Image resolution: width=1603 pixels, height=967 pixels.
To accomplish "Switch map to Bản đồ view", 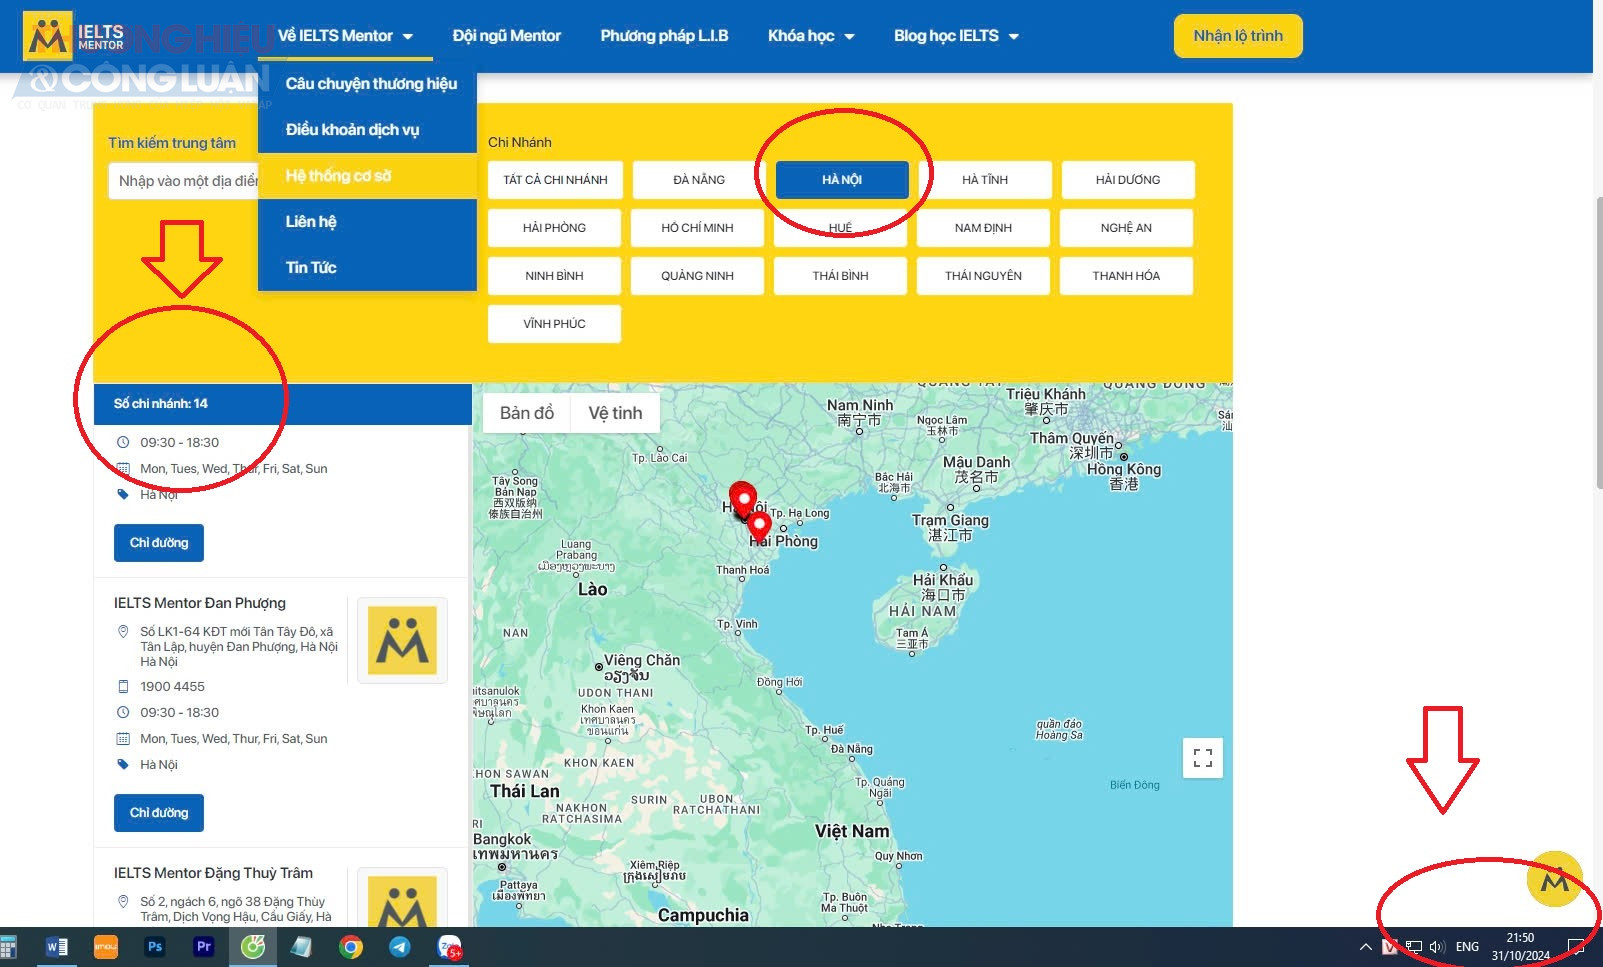I will pyautogui.click(x=527, y=413).
